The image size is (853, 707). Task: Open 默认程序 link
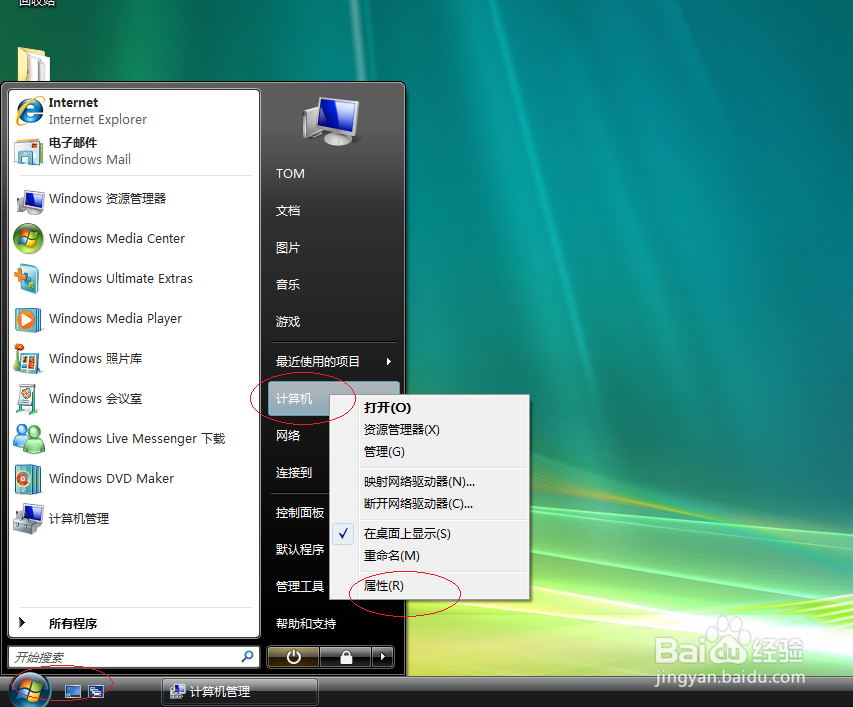pos(300,549)
